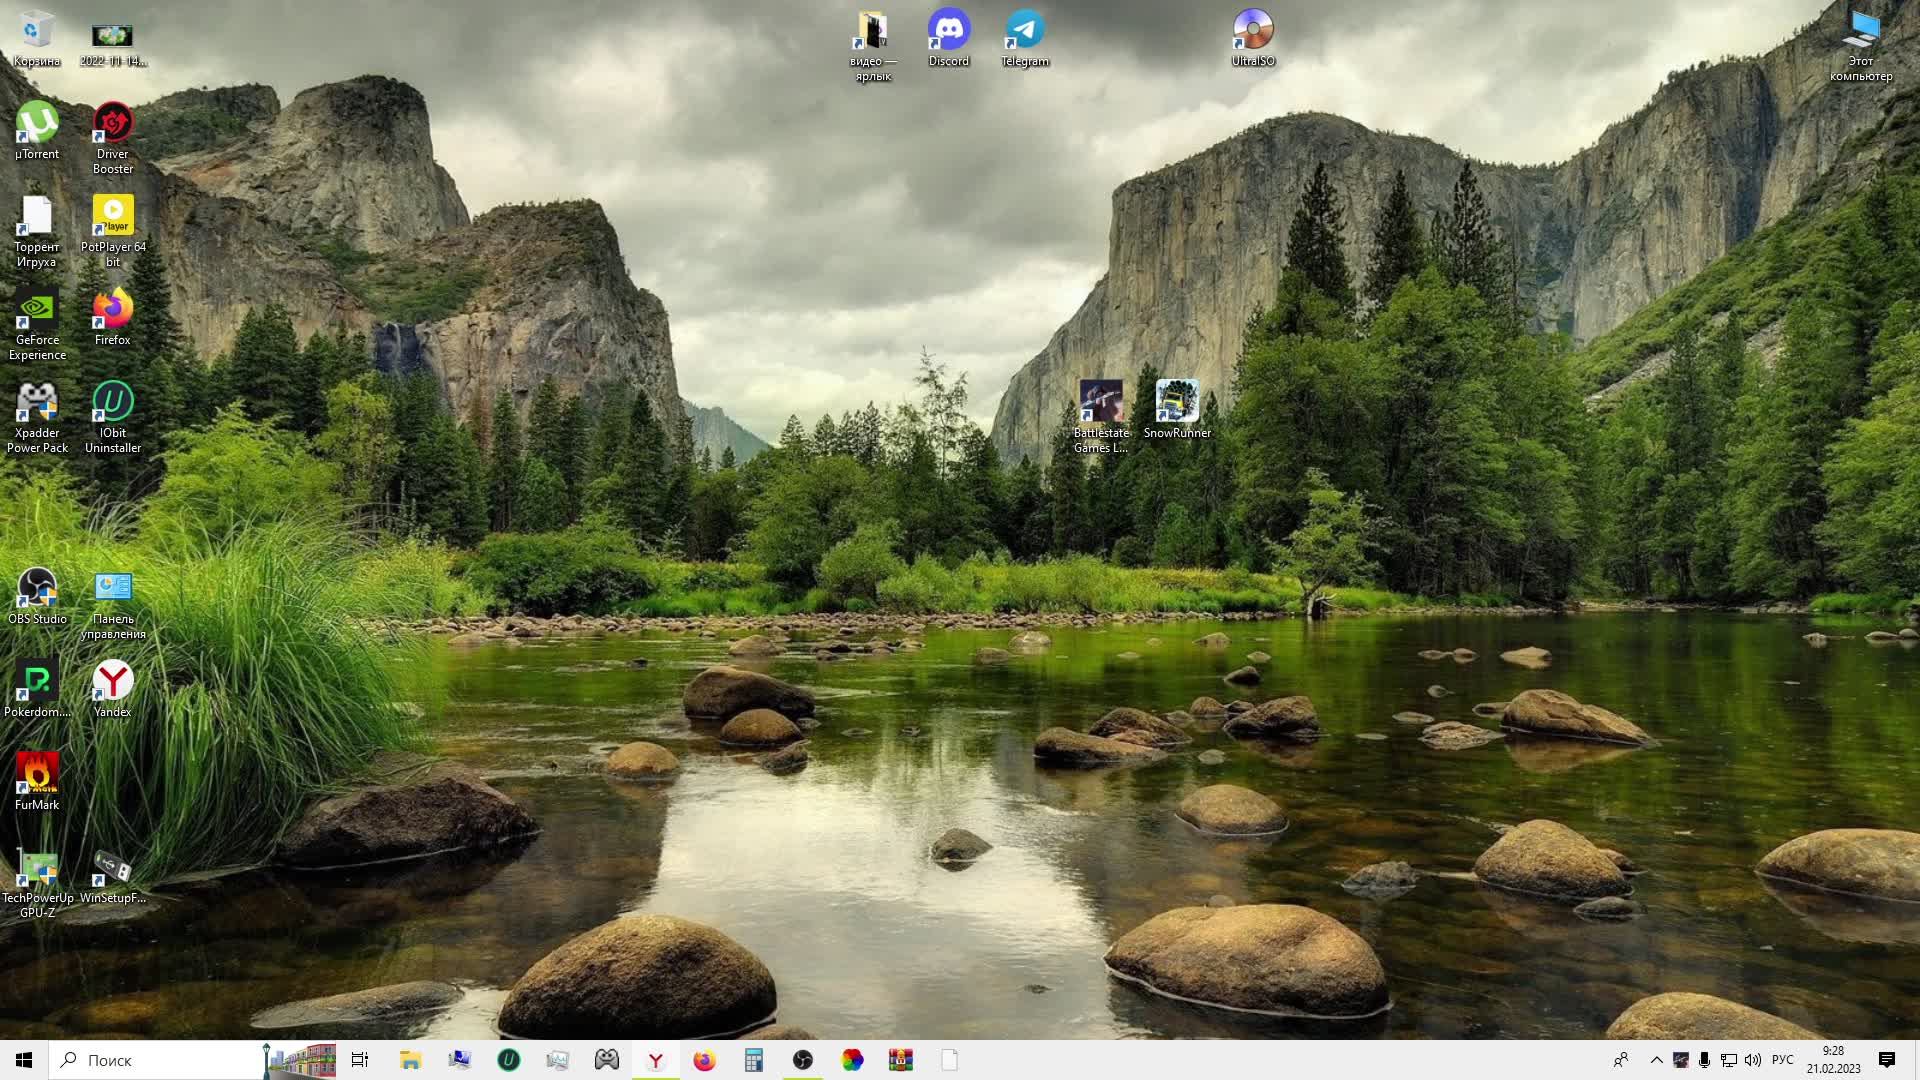The image size is (1920, 1080).
Task: Open the notification center
Action: pyautogui.click(x=1887, y=1060)
